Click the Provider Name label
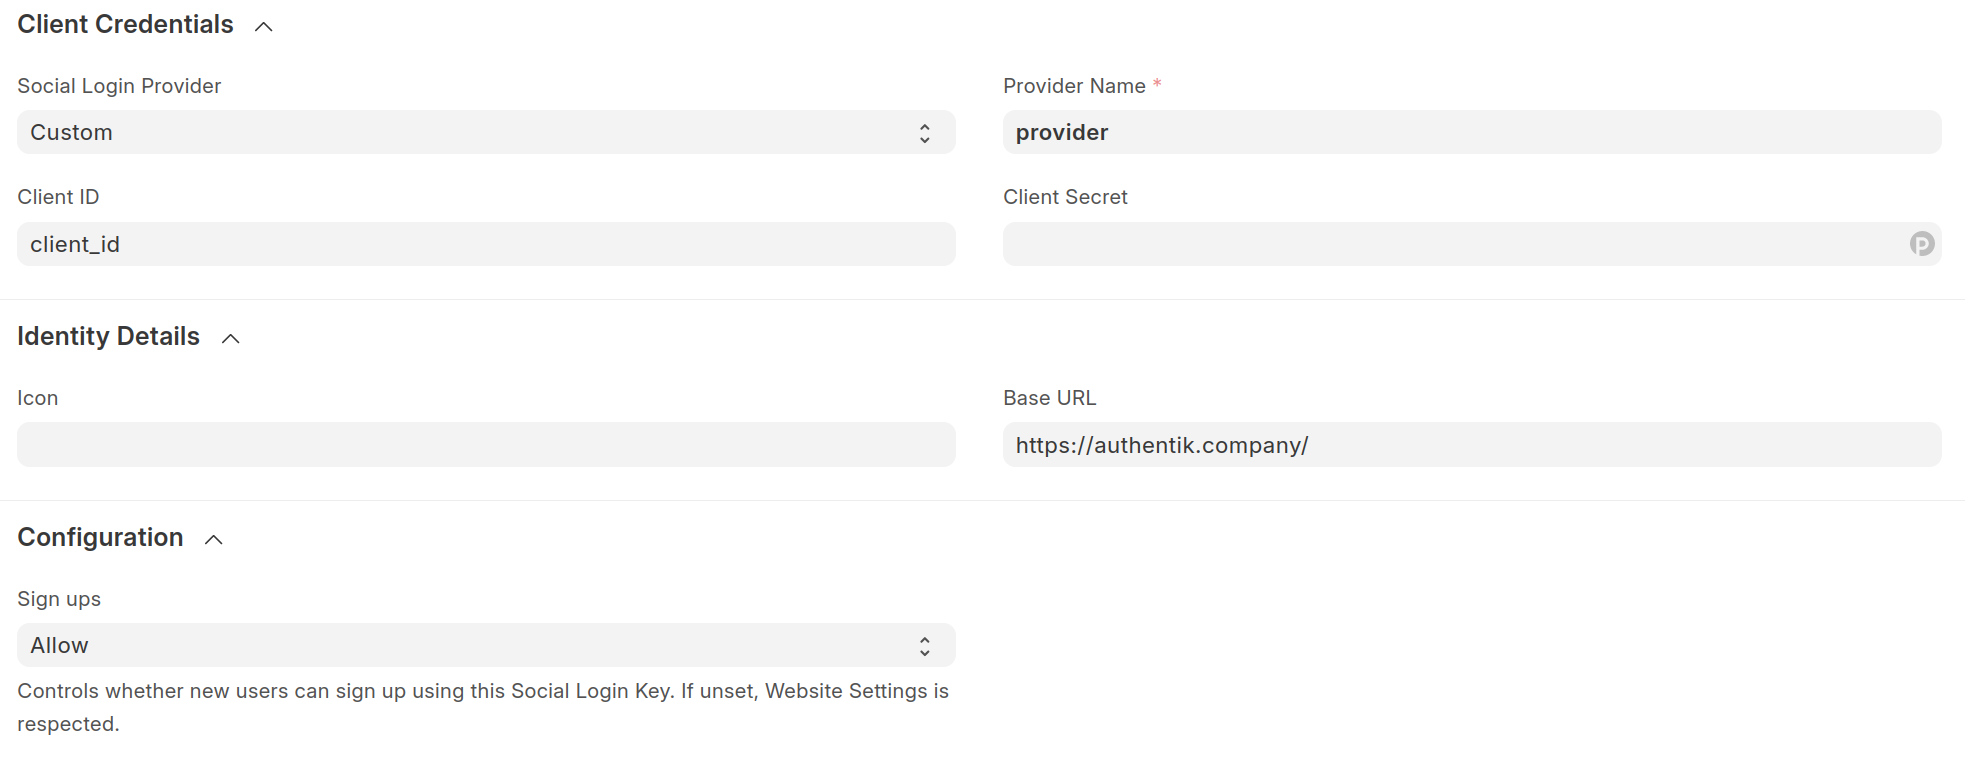The image size is (1965, 757). click(x=1074, y=87)
